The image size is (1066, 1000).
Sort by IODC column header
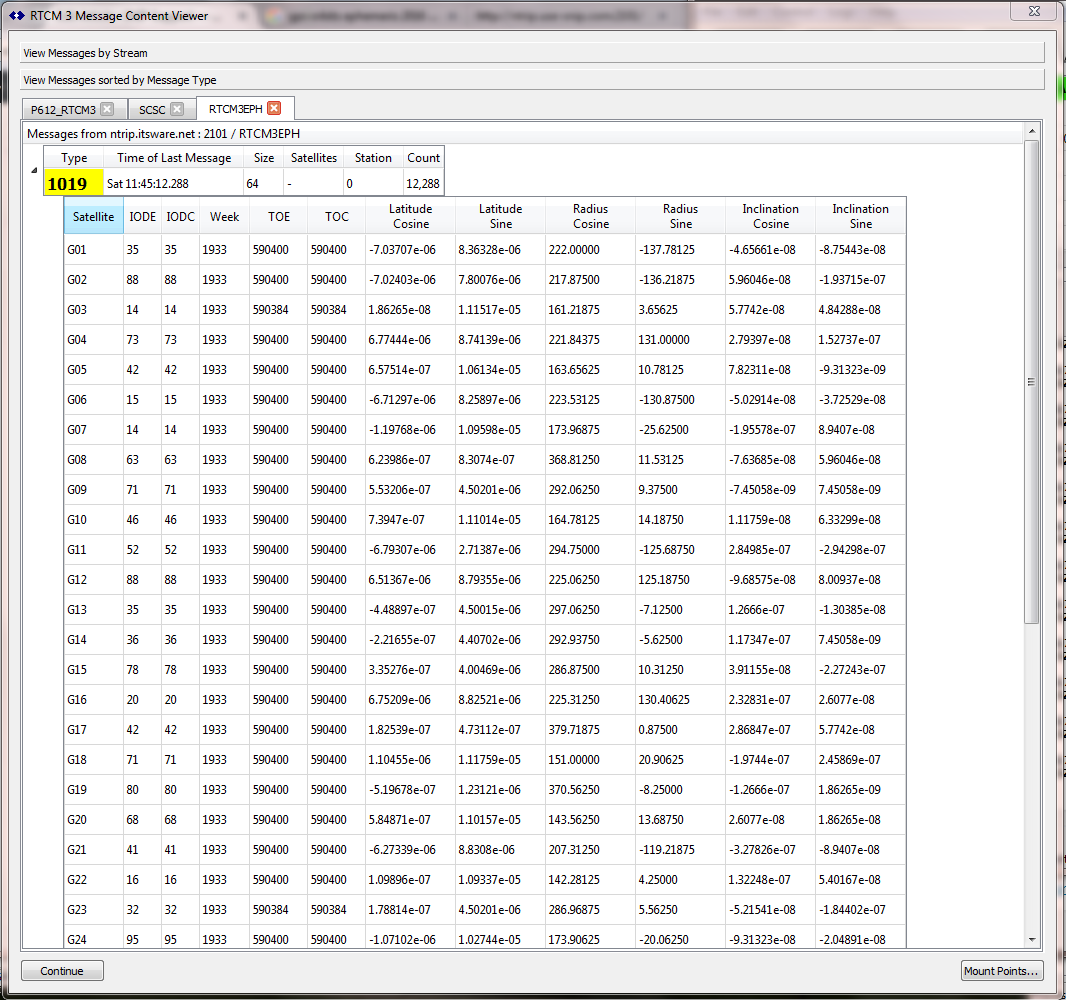(180, 216)
